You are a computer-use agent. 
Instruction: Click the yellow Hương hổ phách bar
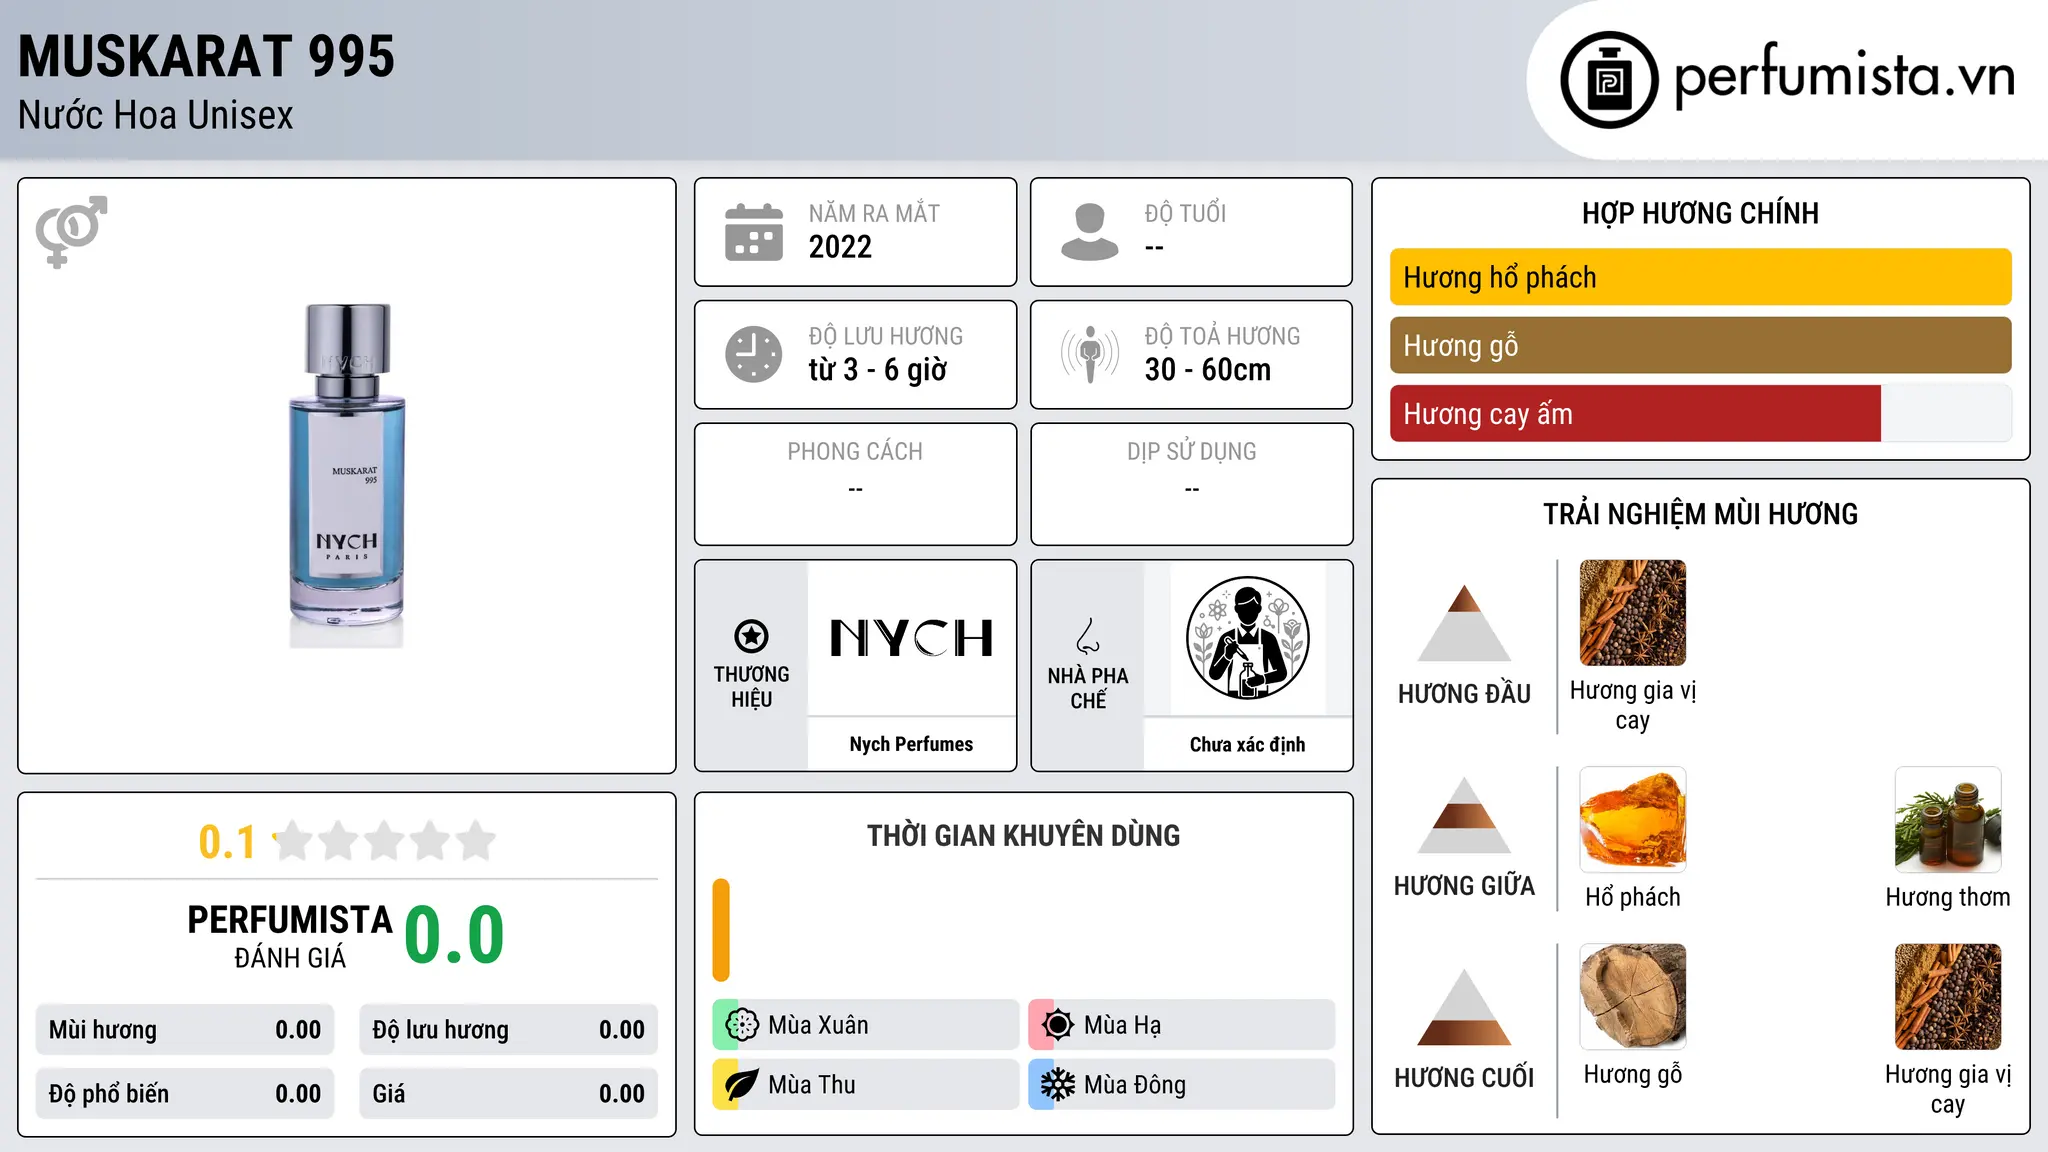(1700, 277)
